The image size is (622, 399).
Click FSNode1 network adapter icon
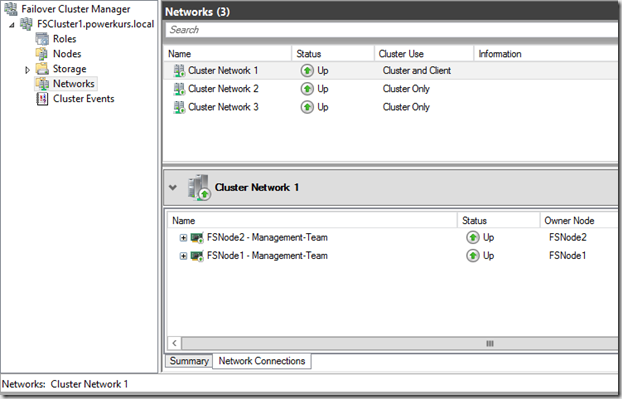(197, 256)
